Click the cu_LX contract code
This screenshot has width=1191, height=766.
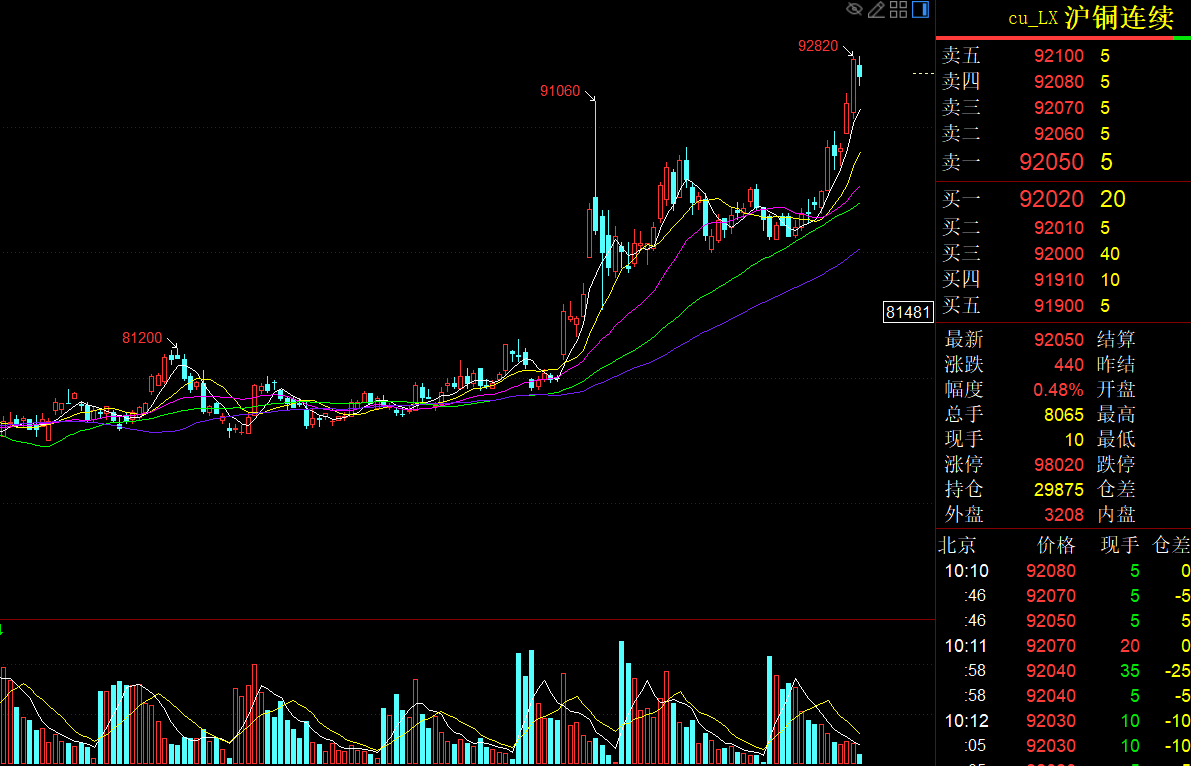click(x=1032, y=18)
